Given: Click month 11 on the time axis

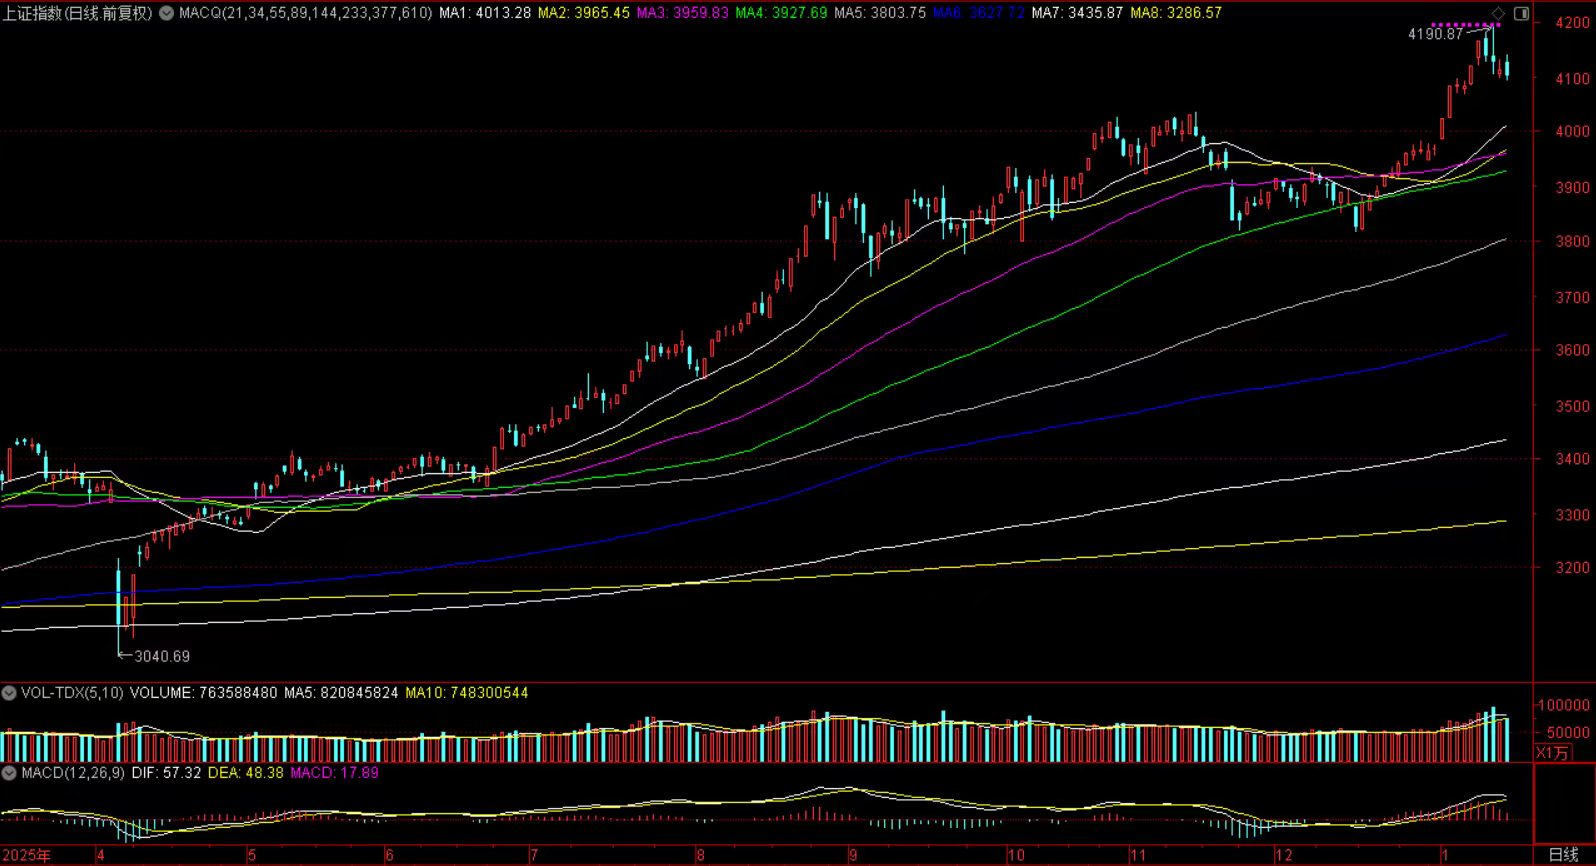Looking at the screenshot, I should coord(1138,856).
